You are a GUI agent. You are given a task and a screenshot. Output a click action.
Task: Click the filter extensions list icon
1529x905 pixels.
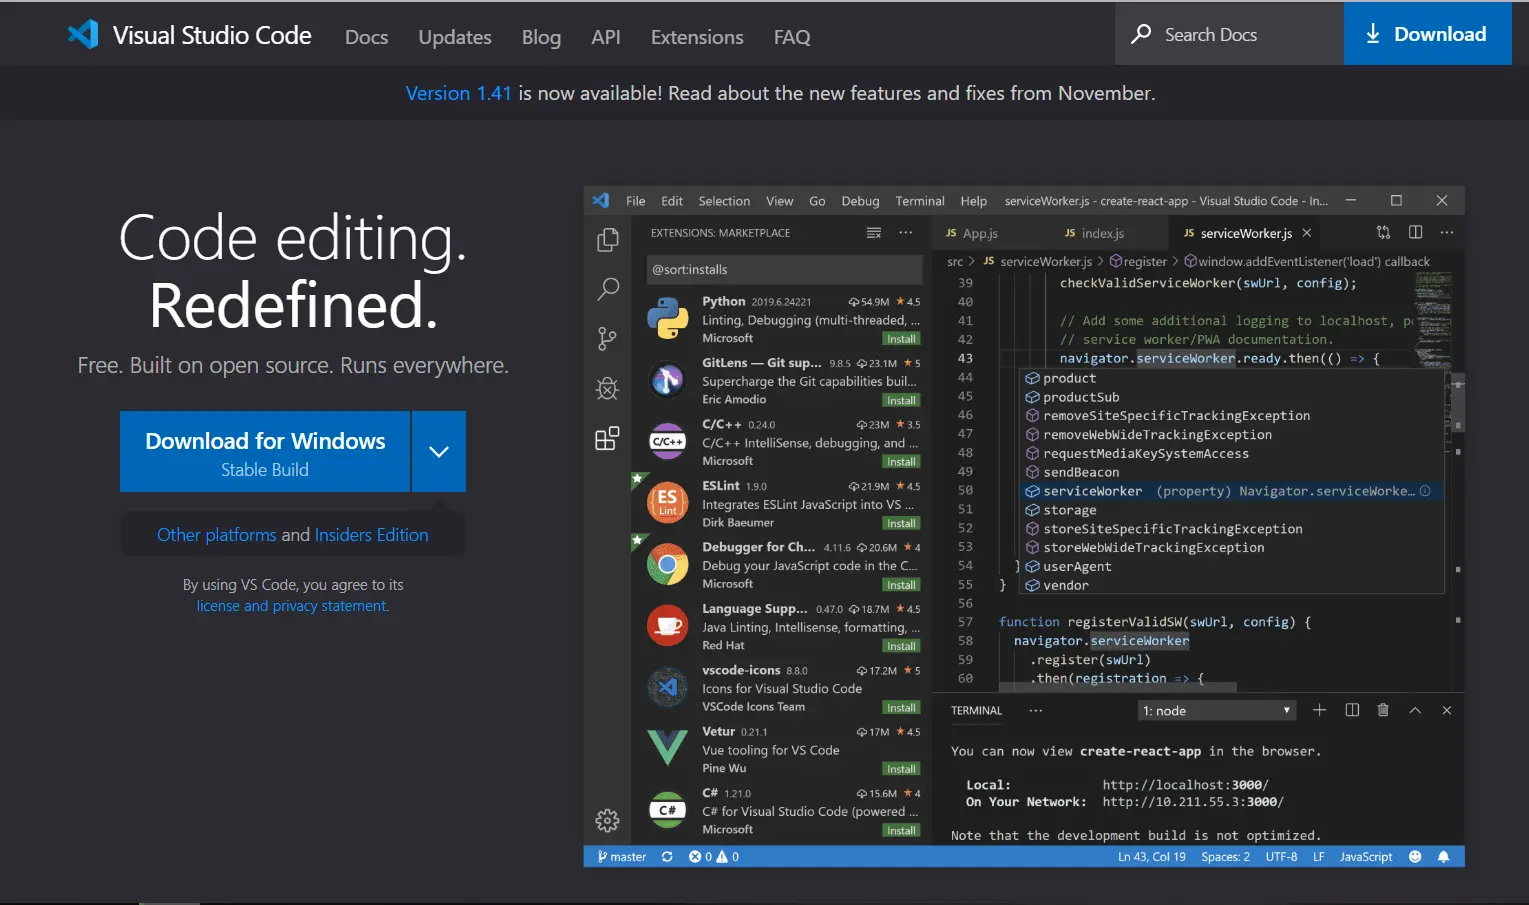coord(873,233)
